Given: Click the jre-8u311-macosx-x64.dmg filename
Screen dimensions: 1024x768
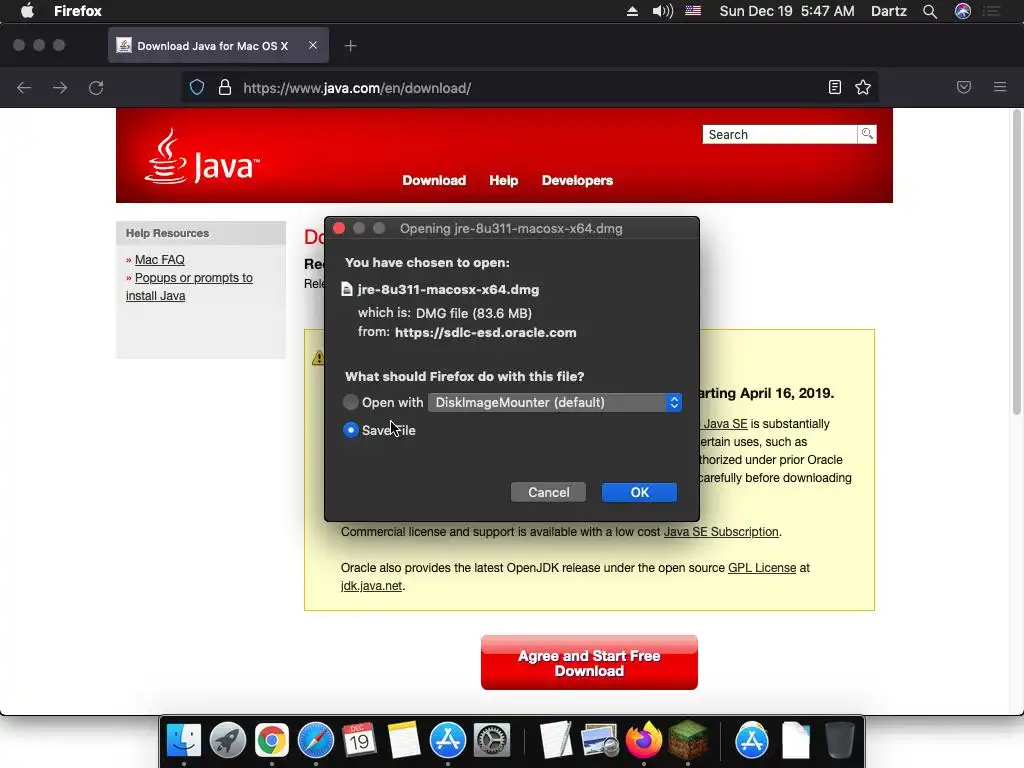Looking at the screenshot, I should coord(449,289).
